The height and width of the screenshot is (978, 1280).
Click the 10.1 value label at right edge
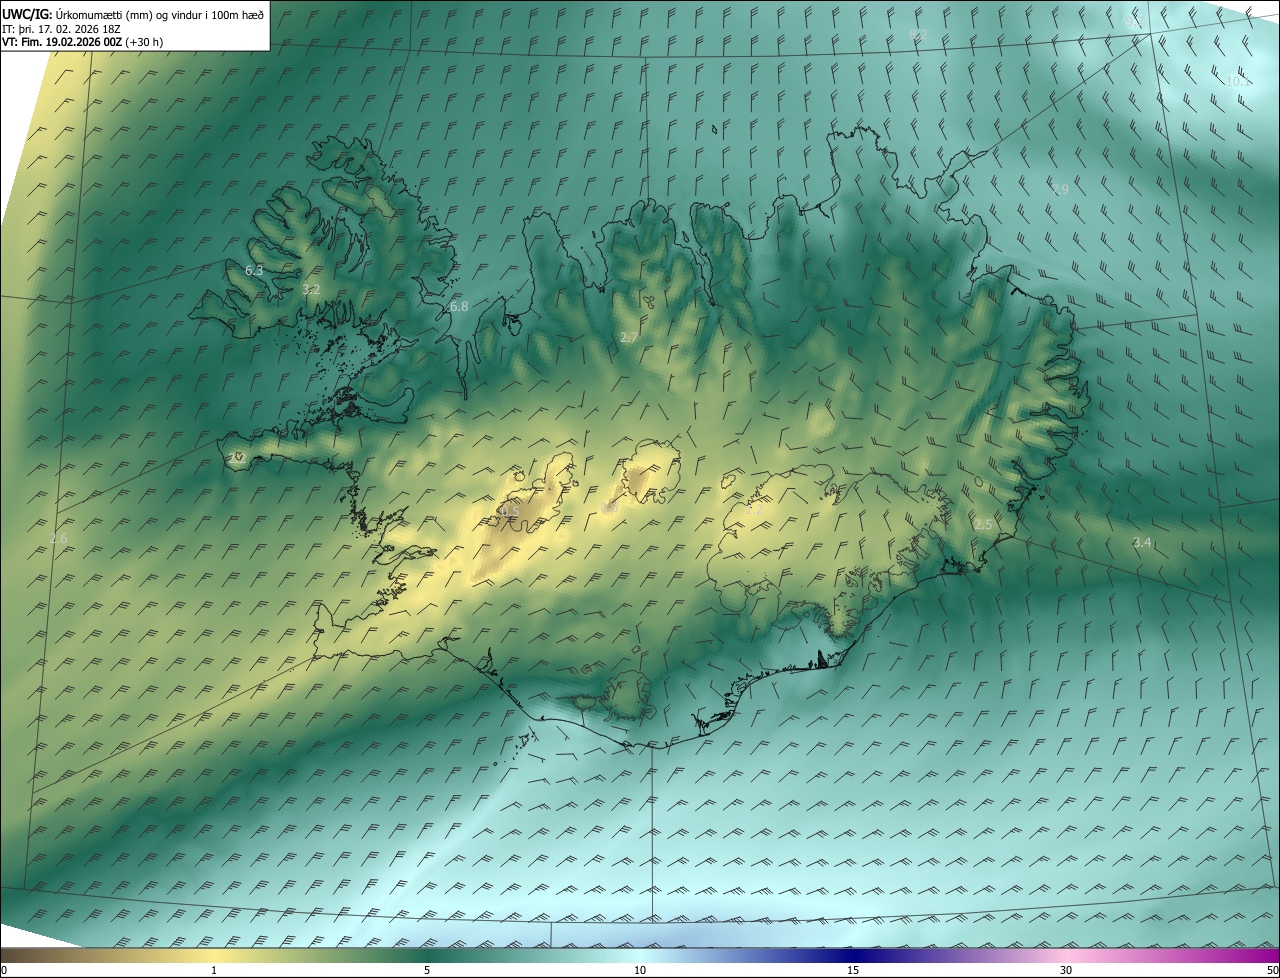click(1238, 81)
